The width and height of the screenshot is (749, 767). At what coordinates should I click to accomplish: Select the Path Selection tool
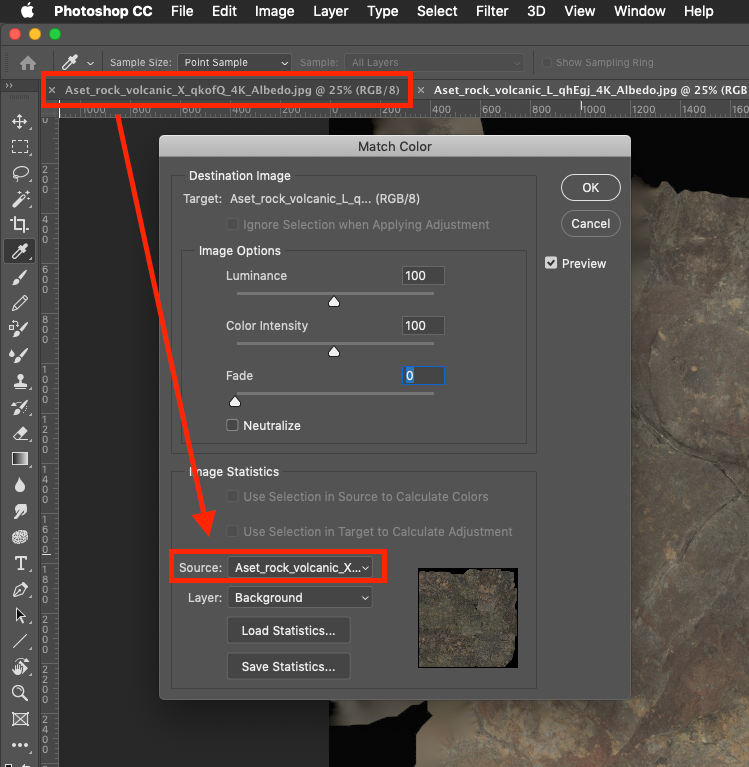20,615
